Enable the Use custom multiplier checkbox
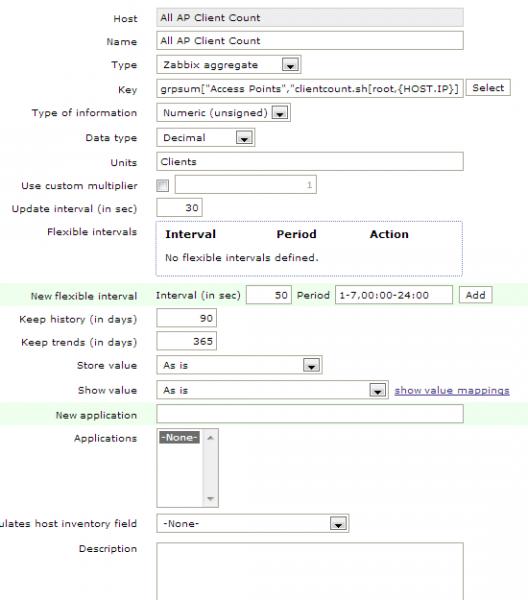This screenshot has width=528, height=600. (x=162, y=186)
